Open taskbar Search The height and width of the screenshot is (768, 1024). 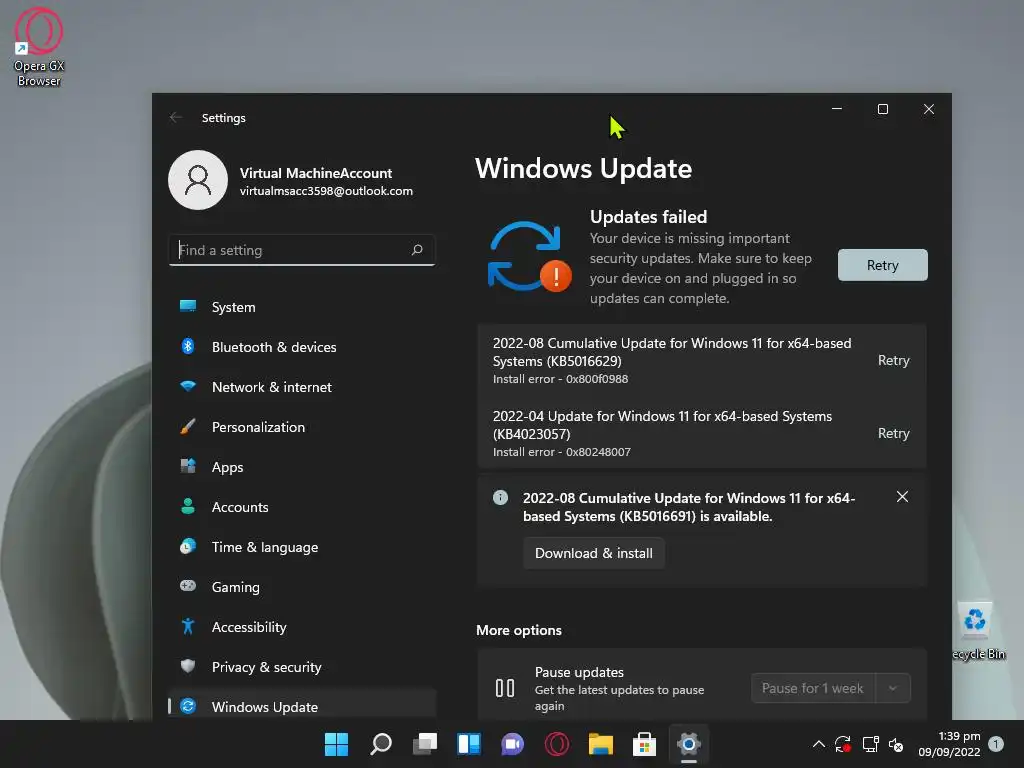coord(381,744)
